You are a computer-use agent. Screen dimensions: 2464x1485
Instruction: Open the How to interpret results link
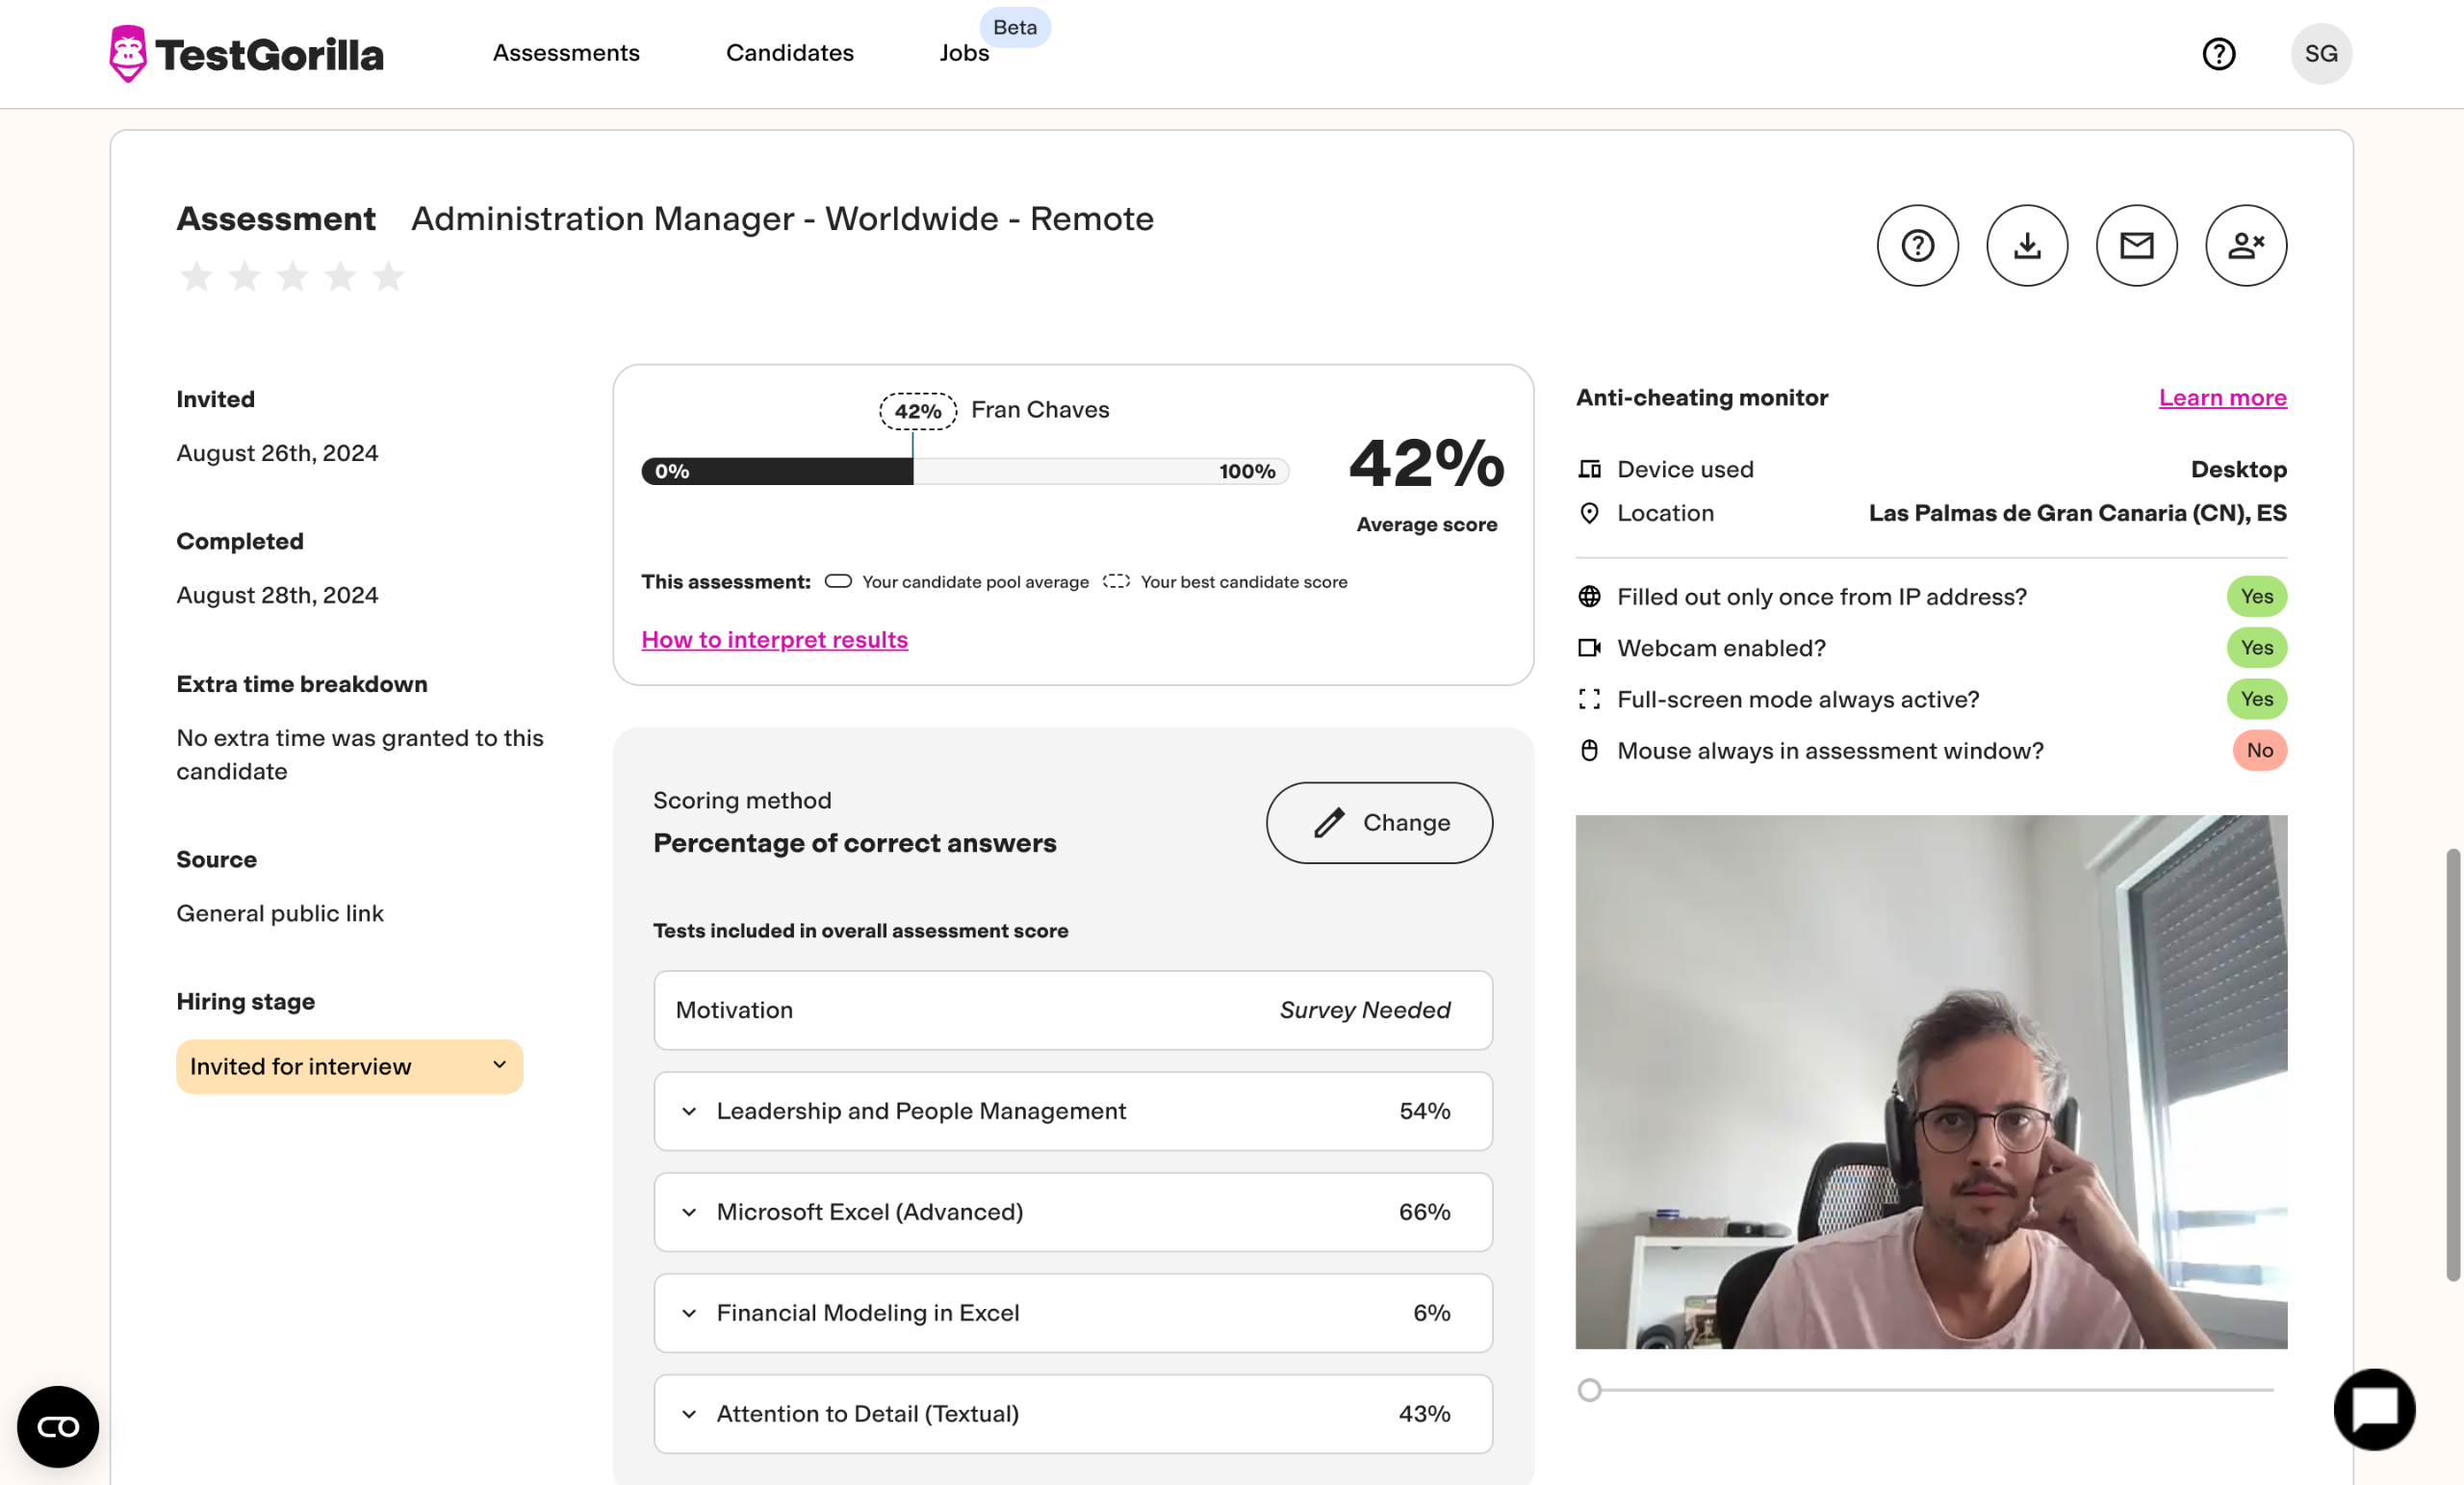(x=774, y=640)
